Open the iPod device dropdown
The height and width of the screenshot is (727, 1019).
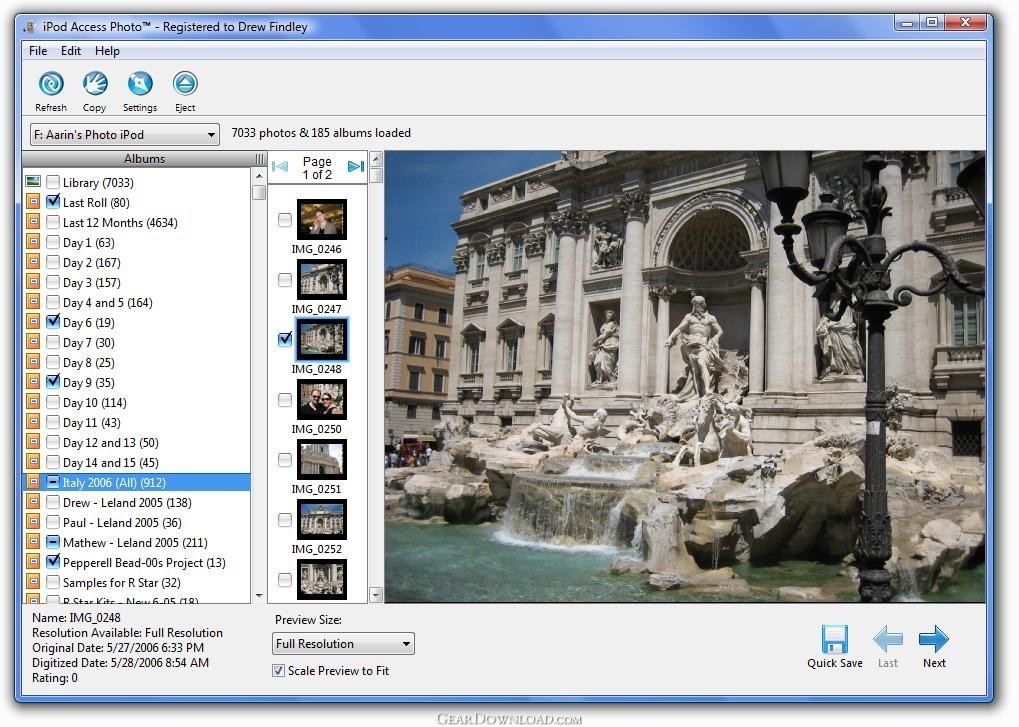point(124,134)
